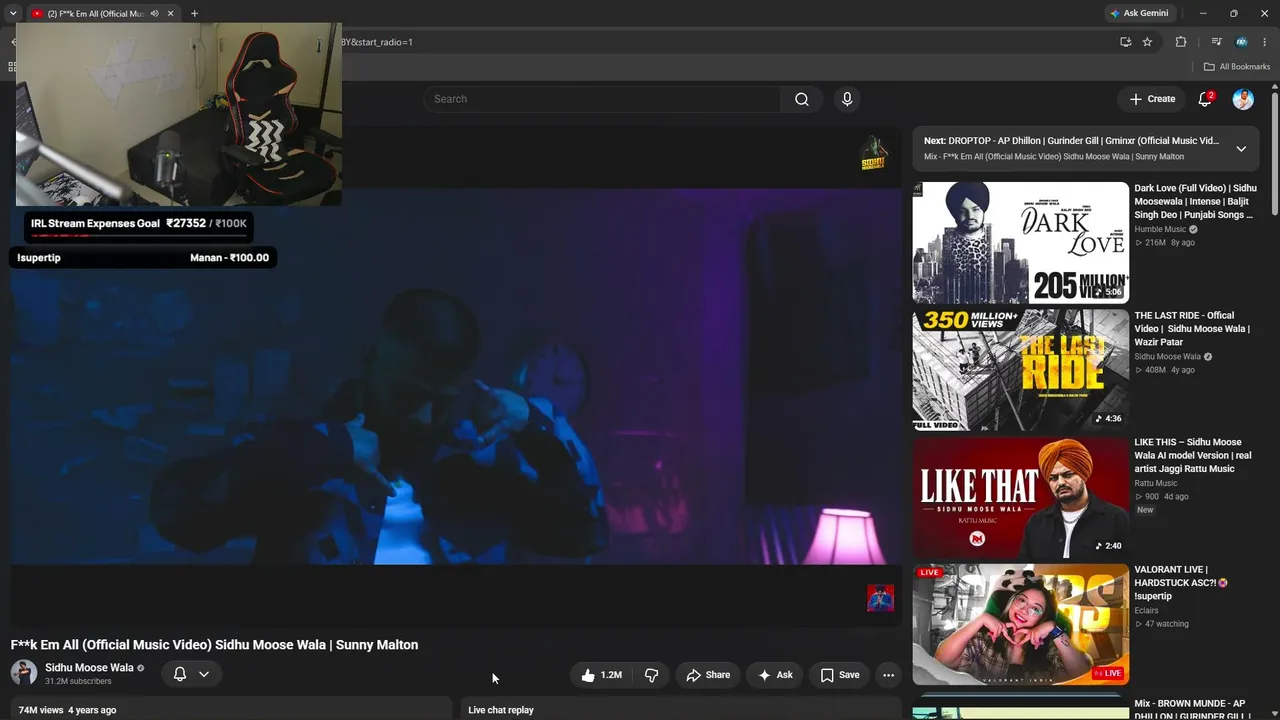This screenshot has width=1280, height=720.
Task: Expand the Mix playlist panel chevron
Action: tap(1241, 149)
